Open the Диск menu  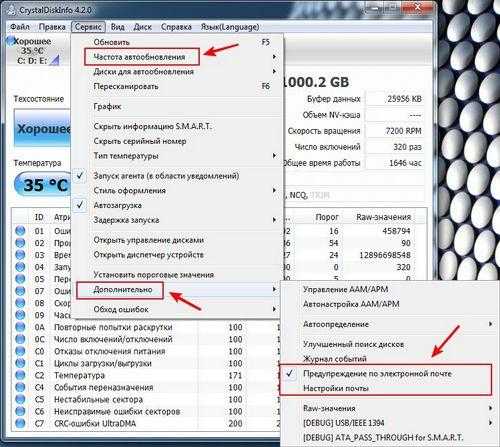click(x=143, y=27)
